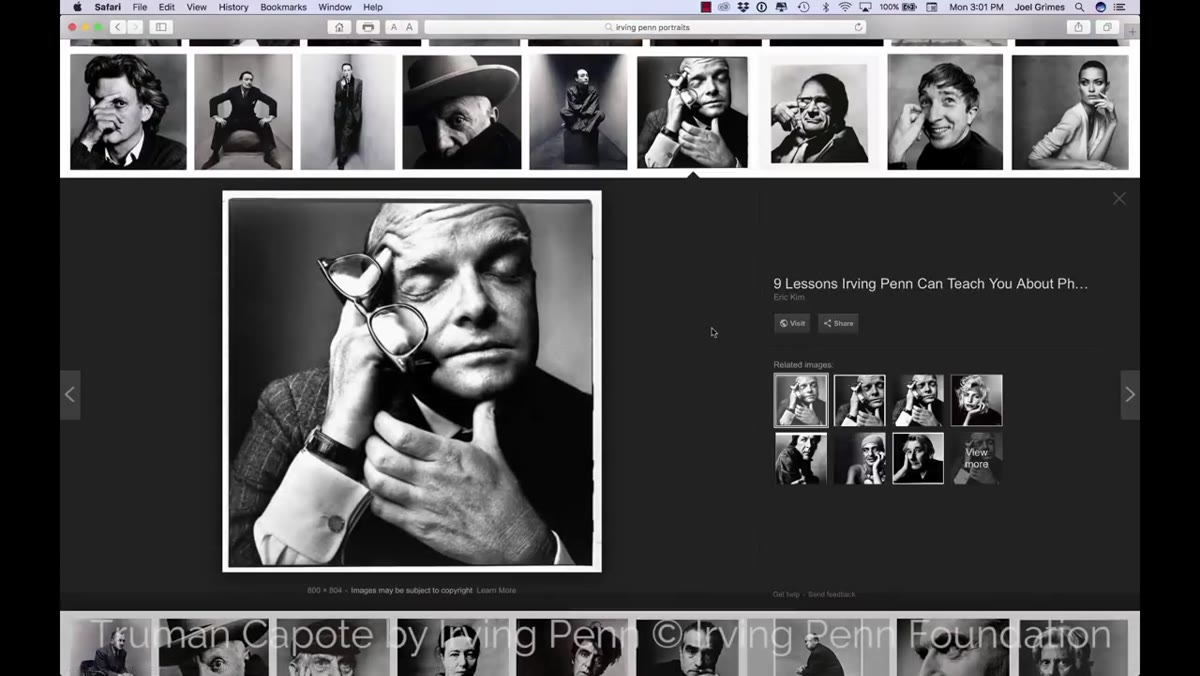The image size is (1200, 676).
Task: Open the large Truman Capote preview image
Action: click(x=412, y=381)
